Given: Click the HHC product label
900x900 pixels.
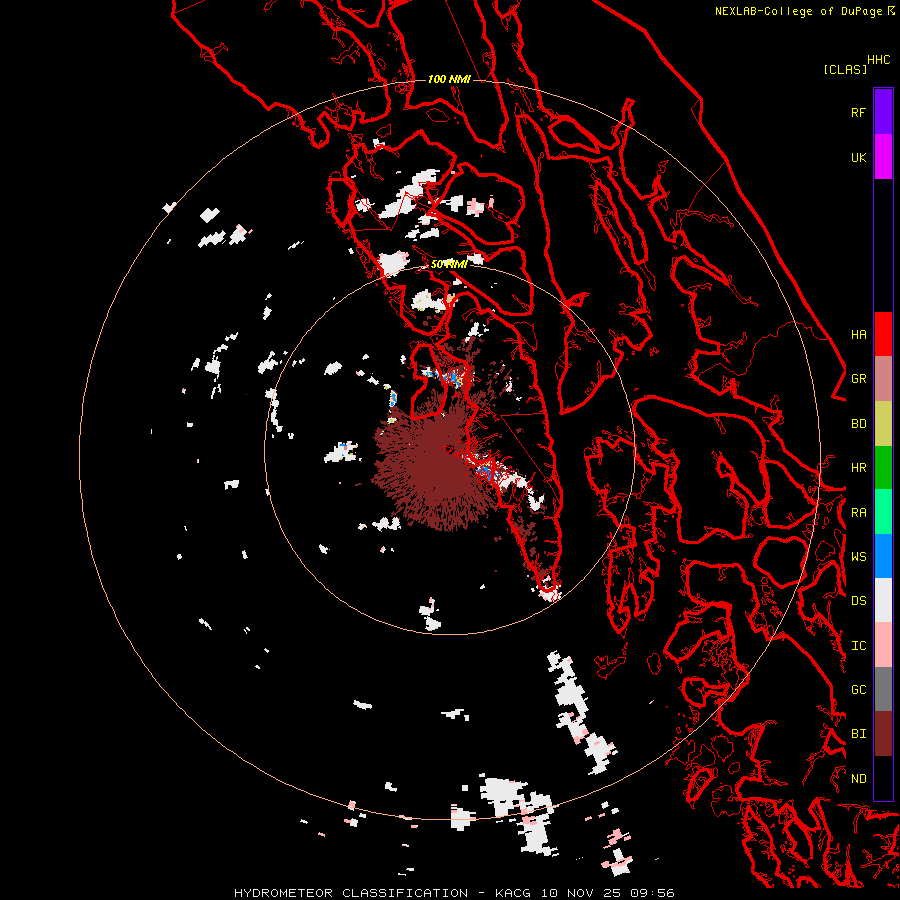Looking at the screenshot, I should tap(878, 60).
